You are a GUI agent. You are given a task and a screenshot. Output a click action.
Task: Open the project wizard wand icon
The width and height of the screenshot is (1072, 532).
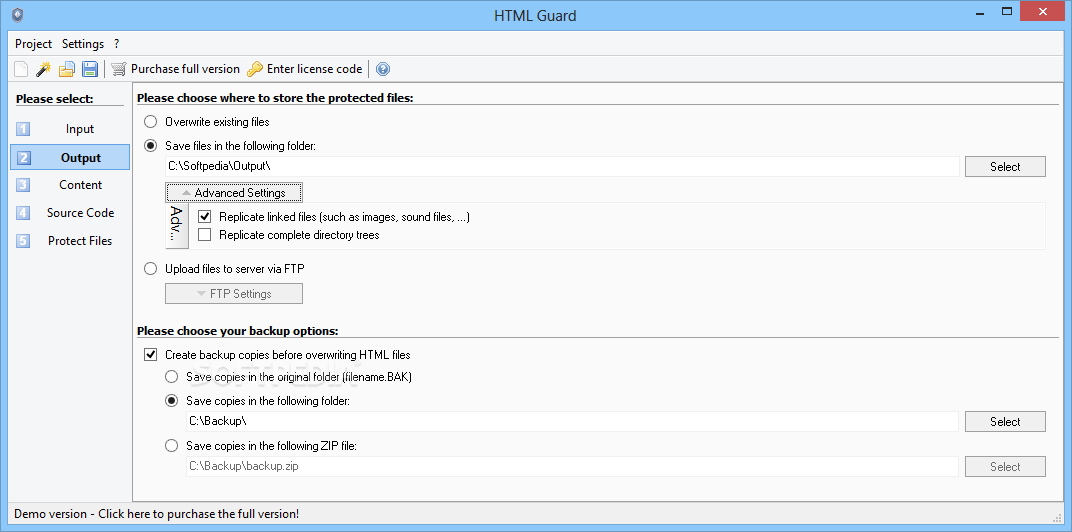coord(44,69)
